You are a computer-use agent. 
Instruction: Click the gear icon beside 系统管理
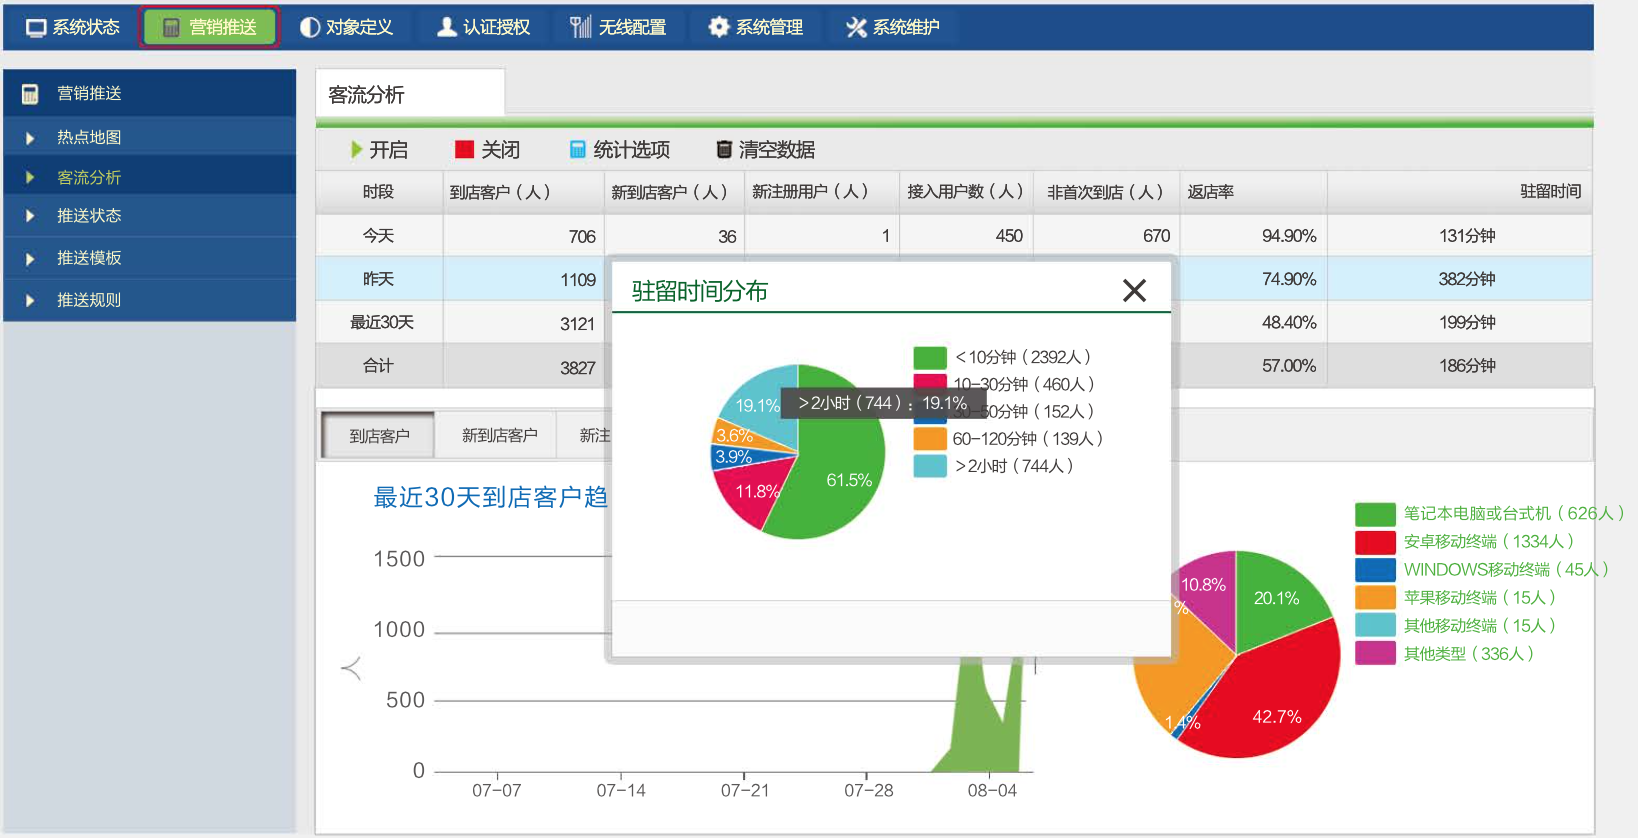pos(719,27)
